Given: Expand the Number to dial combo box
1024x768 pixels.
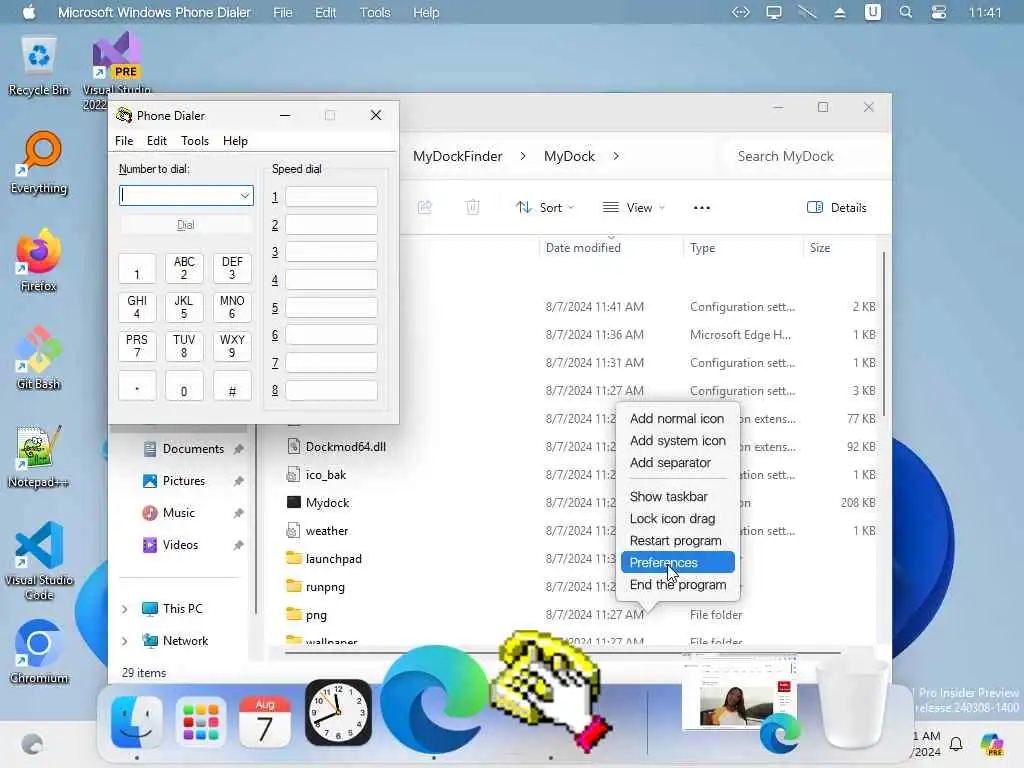Looking at the screenshot, I should [244, 195].
